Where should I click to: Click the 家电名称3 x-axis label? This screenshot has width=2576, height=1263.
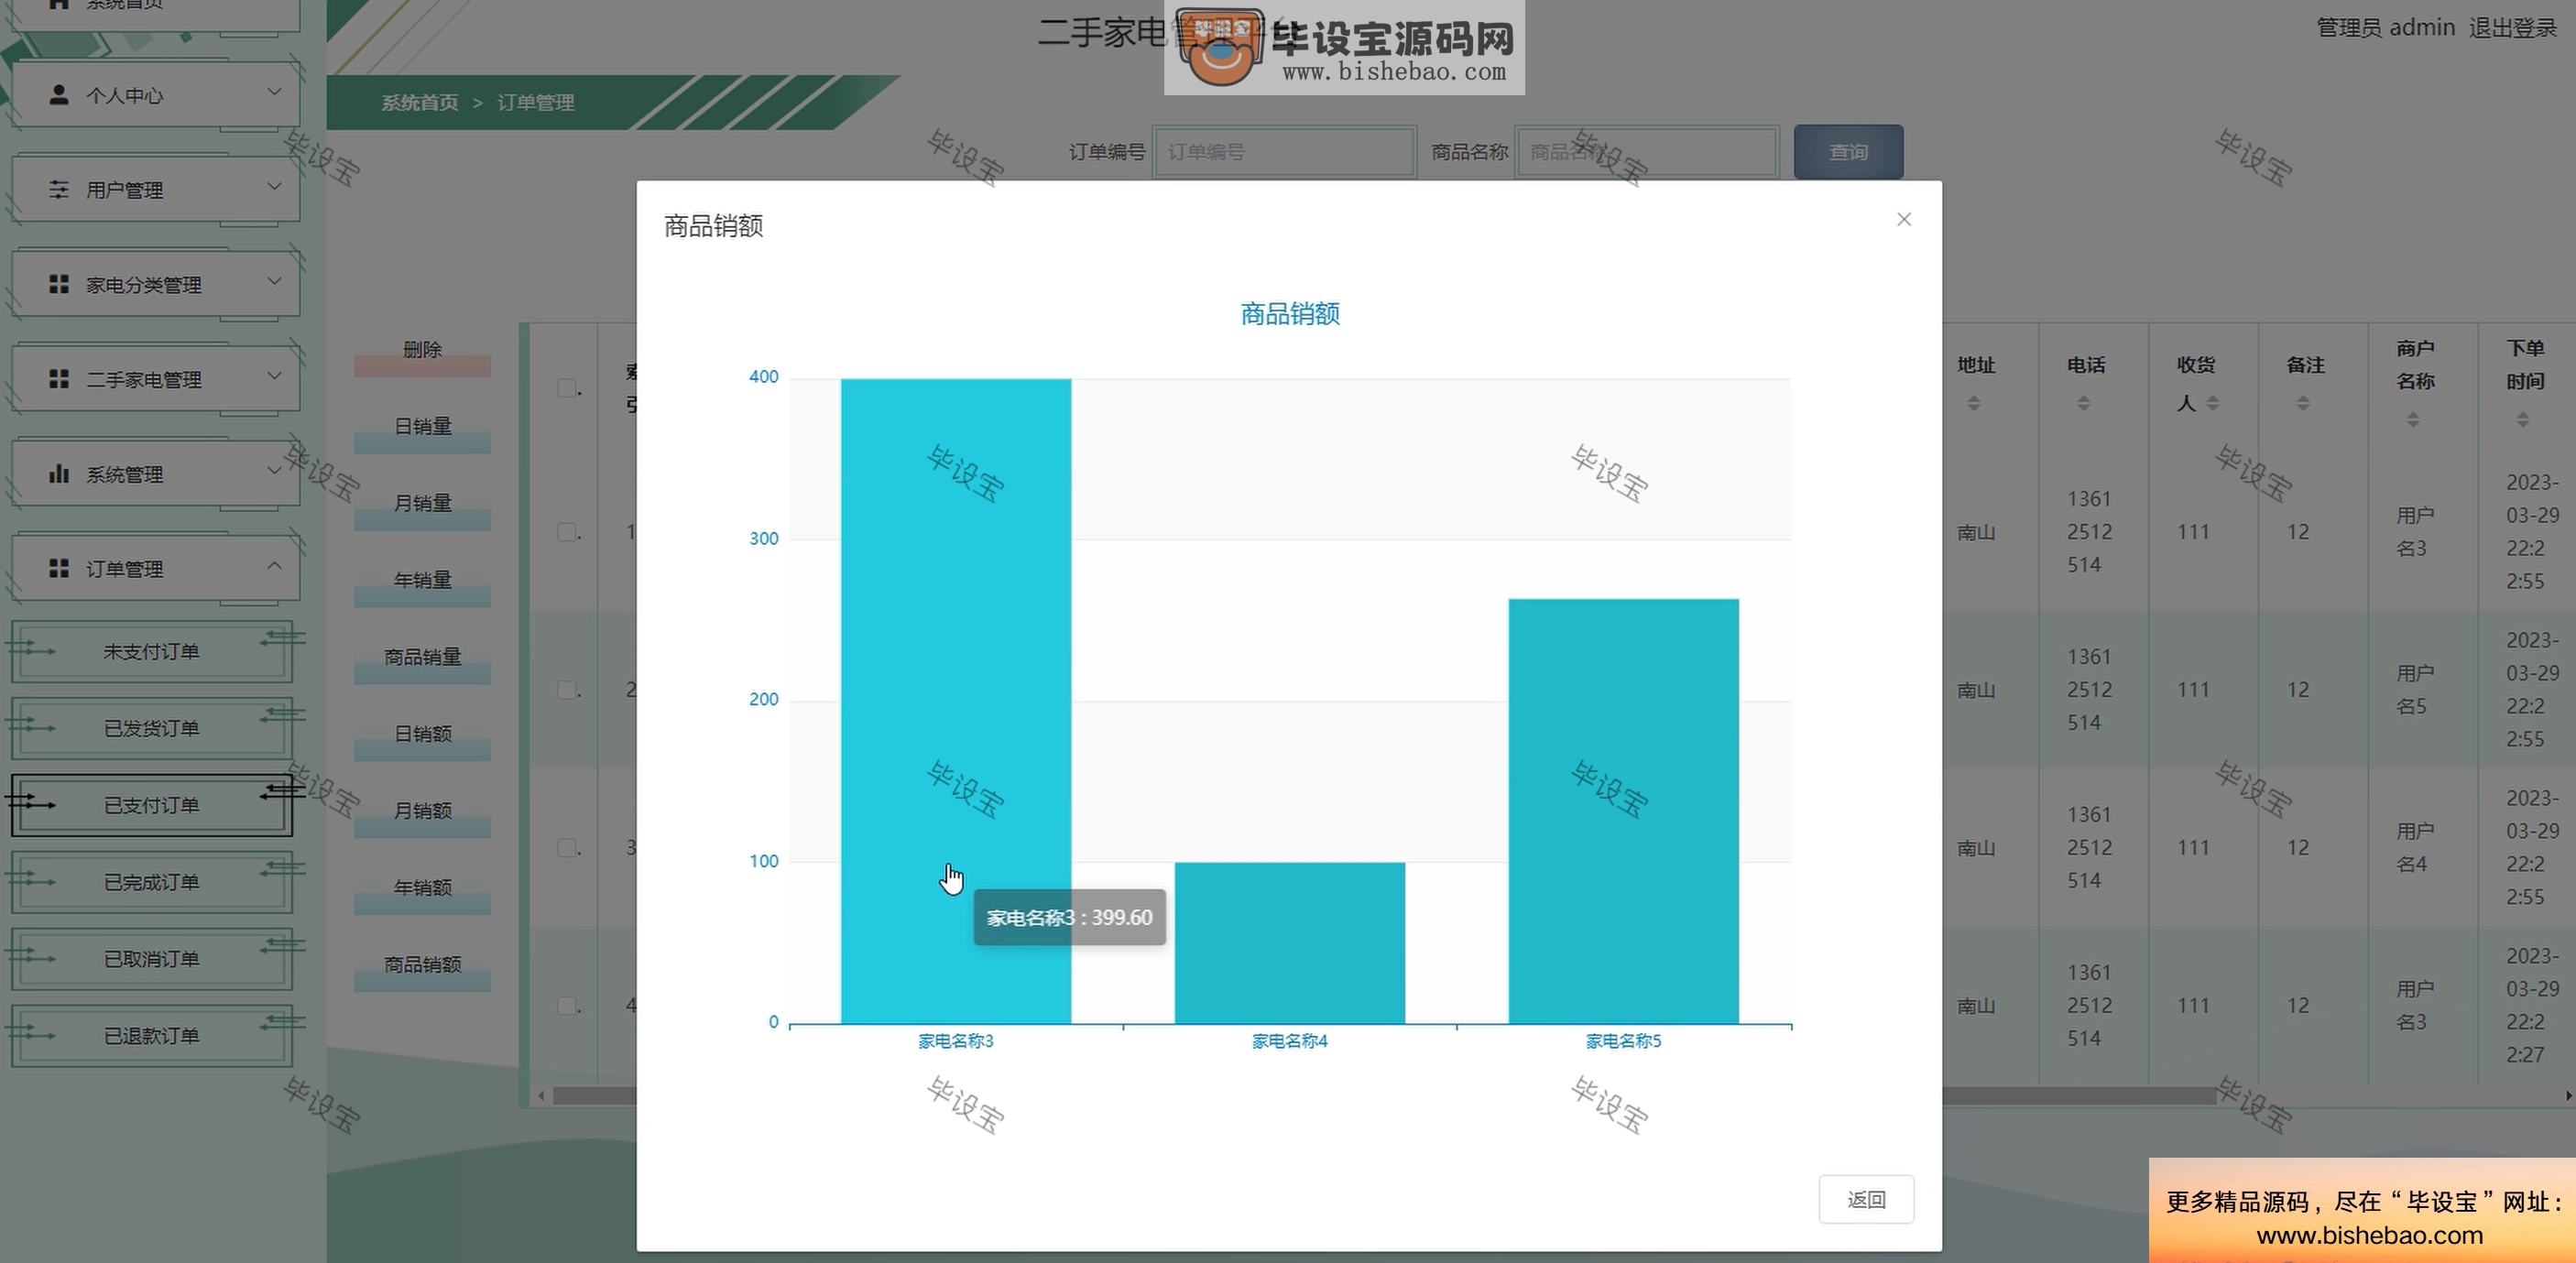click(955, 1041)
